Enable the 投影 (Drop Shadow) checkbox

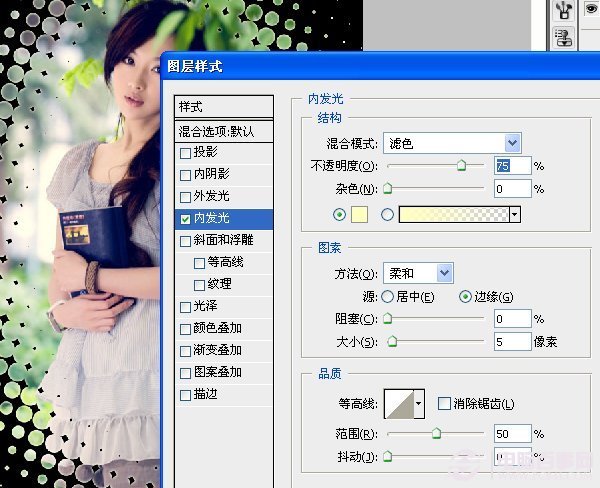pos(184,153)
